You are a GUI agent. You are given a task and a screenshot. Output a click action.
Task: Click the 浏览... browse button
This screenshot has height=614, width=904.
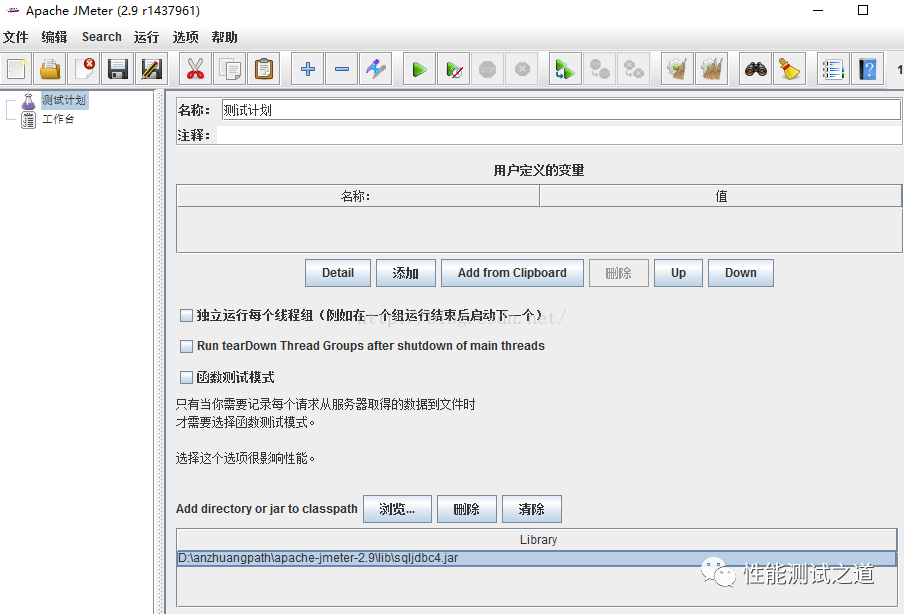pyautogui.click(x=397, y=509)
